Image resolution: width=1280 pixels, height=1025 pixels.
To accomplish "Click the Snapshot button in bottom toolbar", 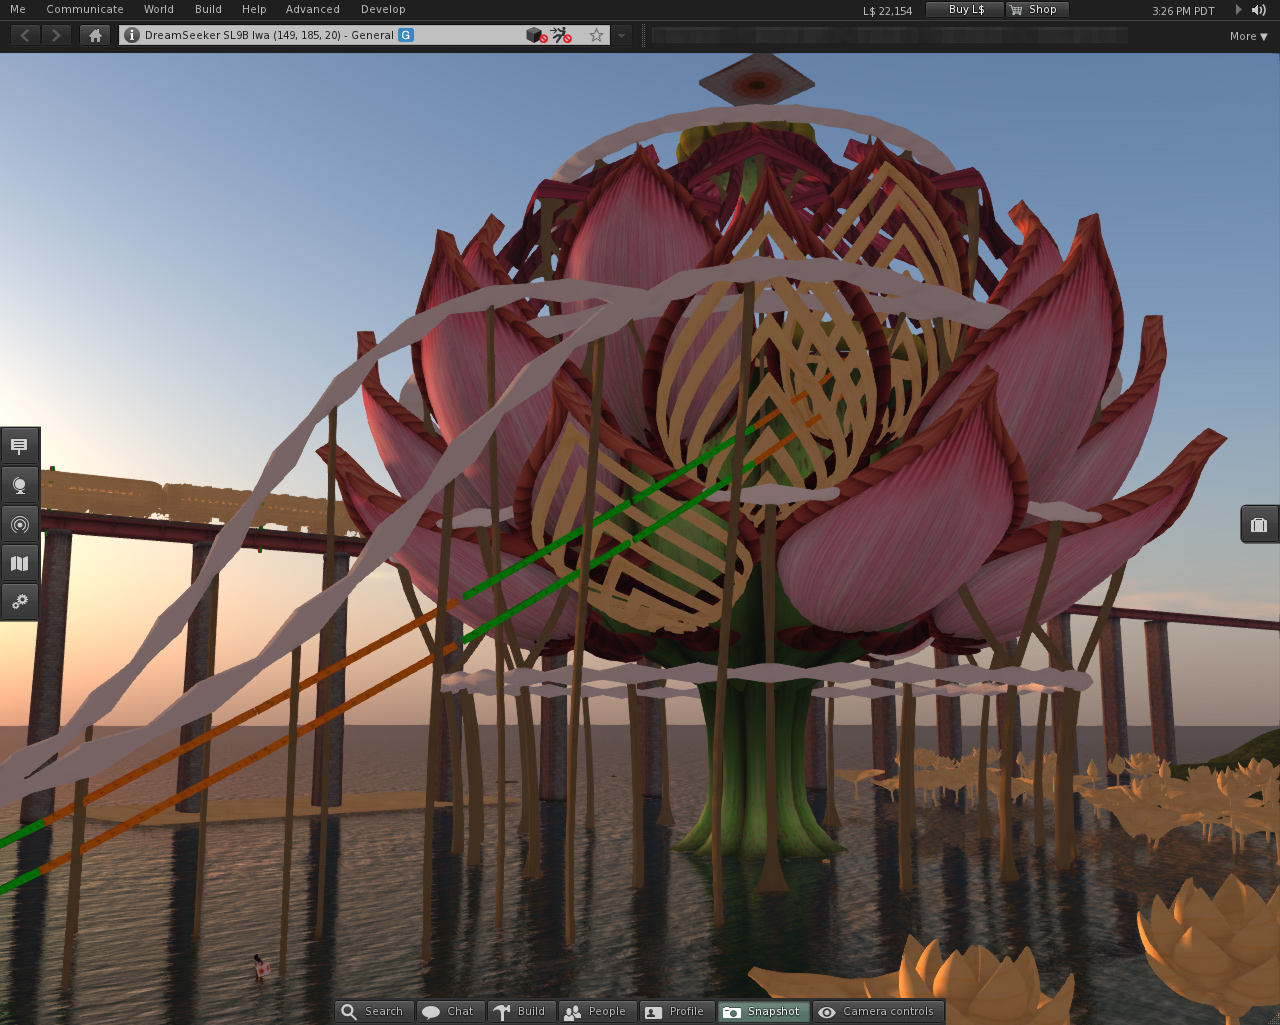I will pos(764,1011).
